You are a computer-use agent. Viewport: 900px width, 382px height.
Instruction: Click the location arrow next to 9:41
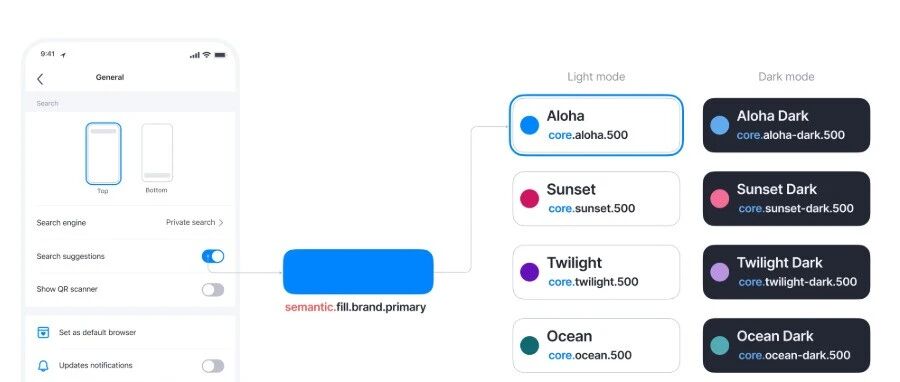(x=63, y=55)
